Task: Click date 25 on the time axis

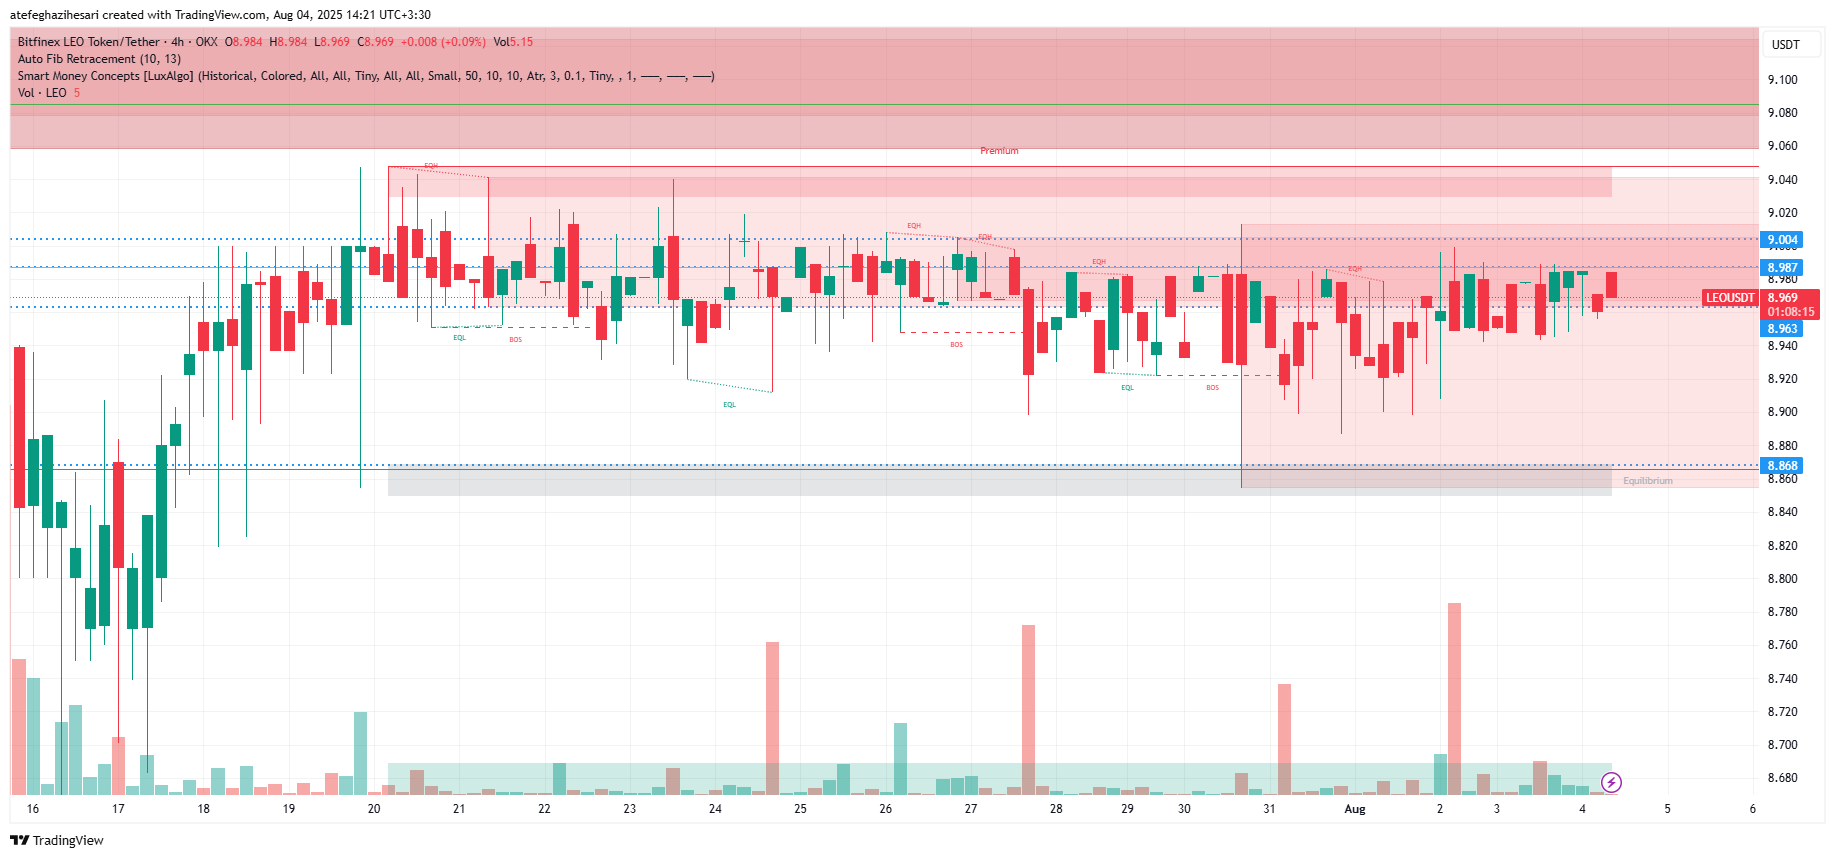Action: 800,809
